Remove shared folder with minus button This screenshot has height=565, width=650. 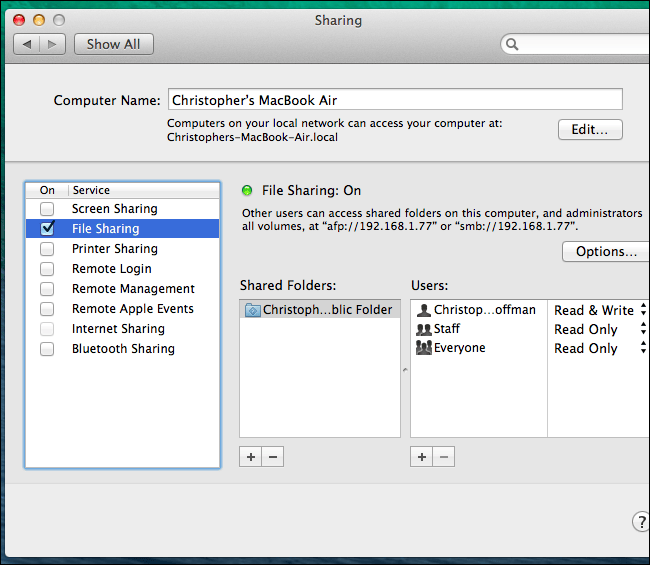tap(272, 457)
